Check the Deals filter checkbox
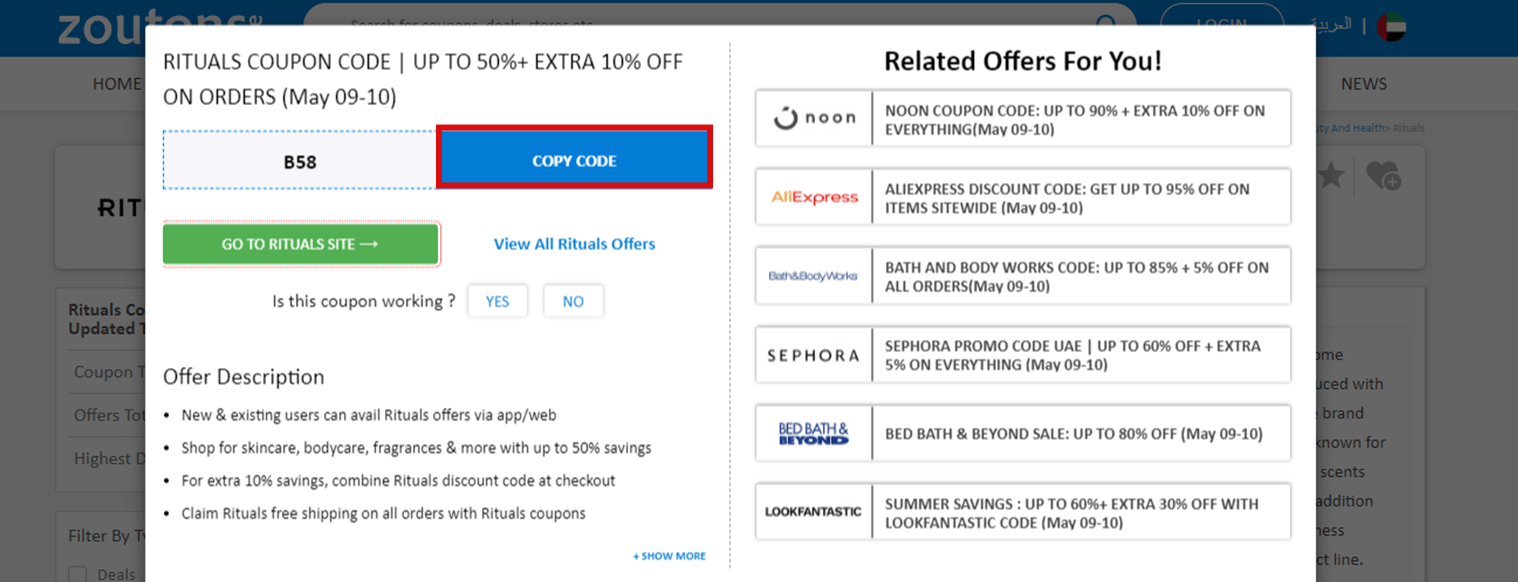 [77, 573]
